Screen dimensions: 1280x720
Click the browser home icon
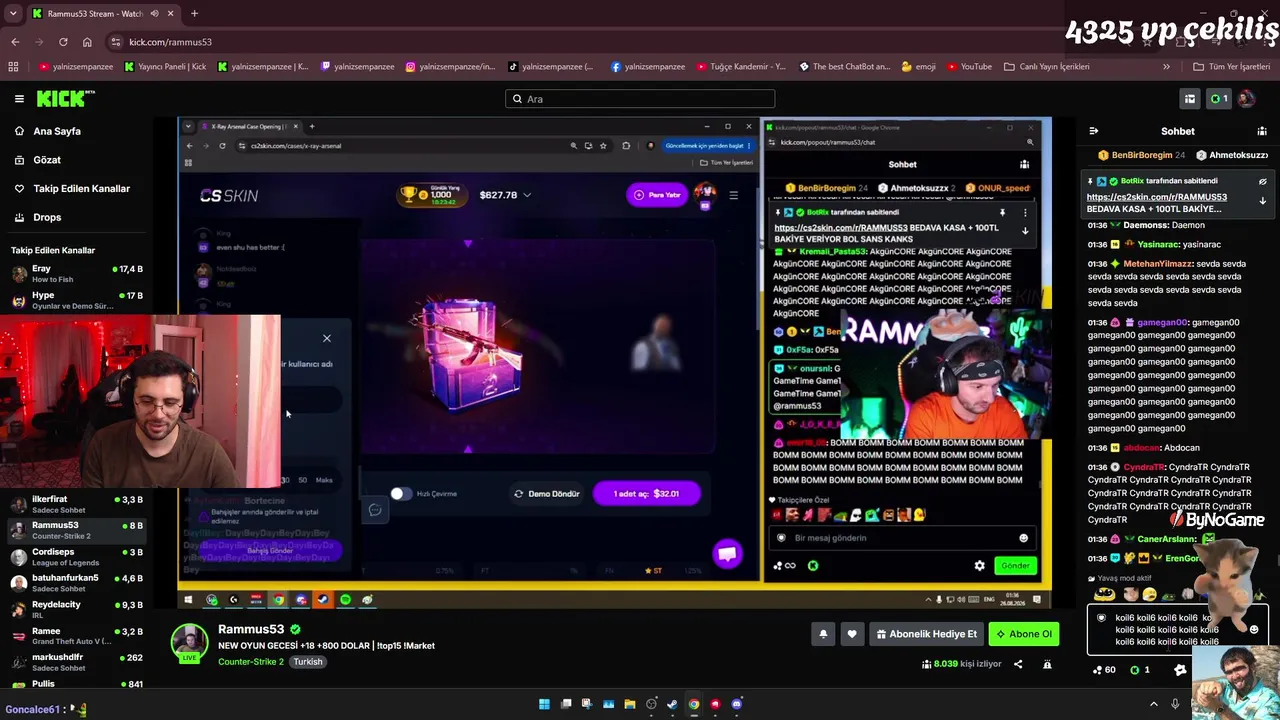point(87,42)
